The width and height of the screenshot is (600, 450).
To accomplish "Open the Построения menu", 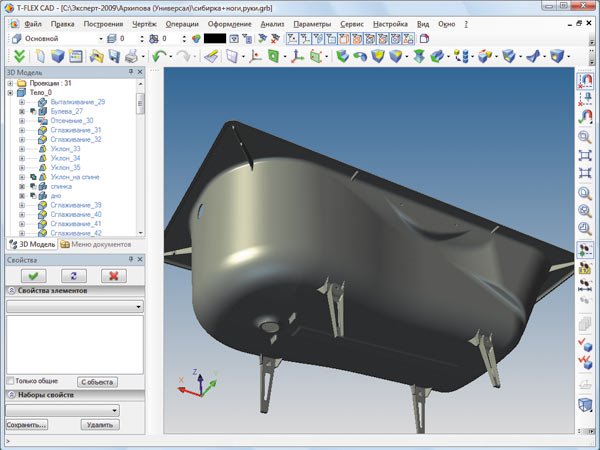I will pos(103,24).
